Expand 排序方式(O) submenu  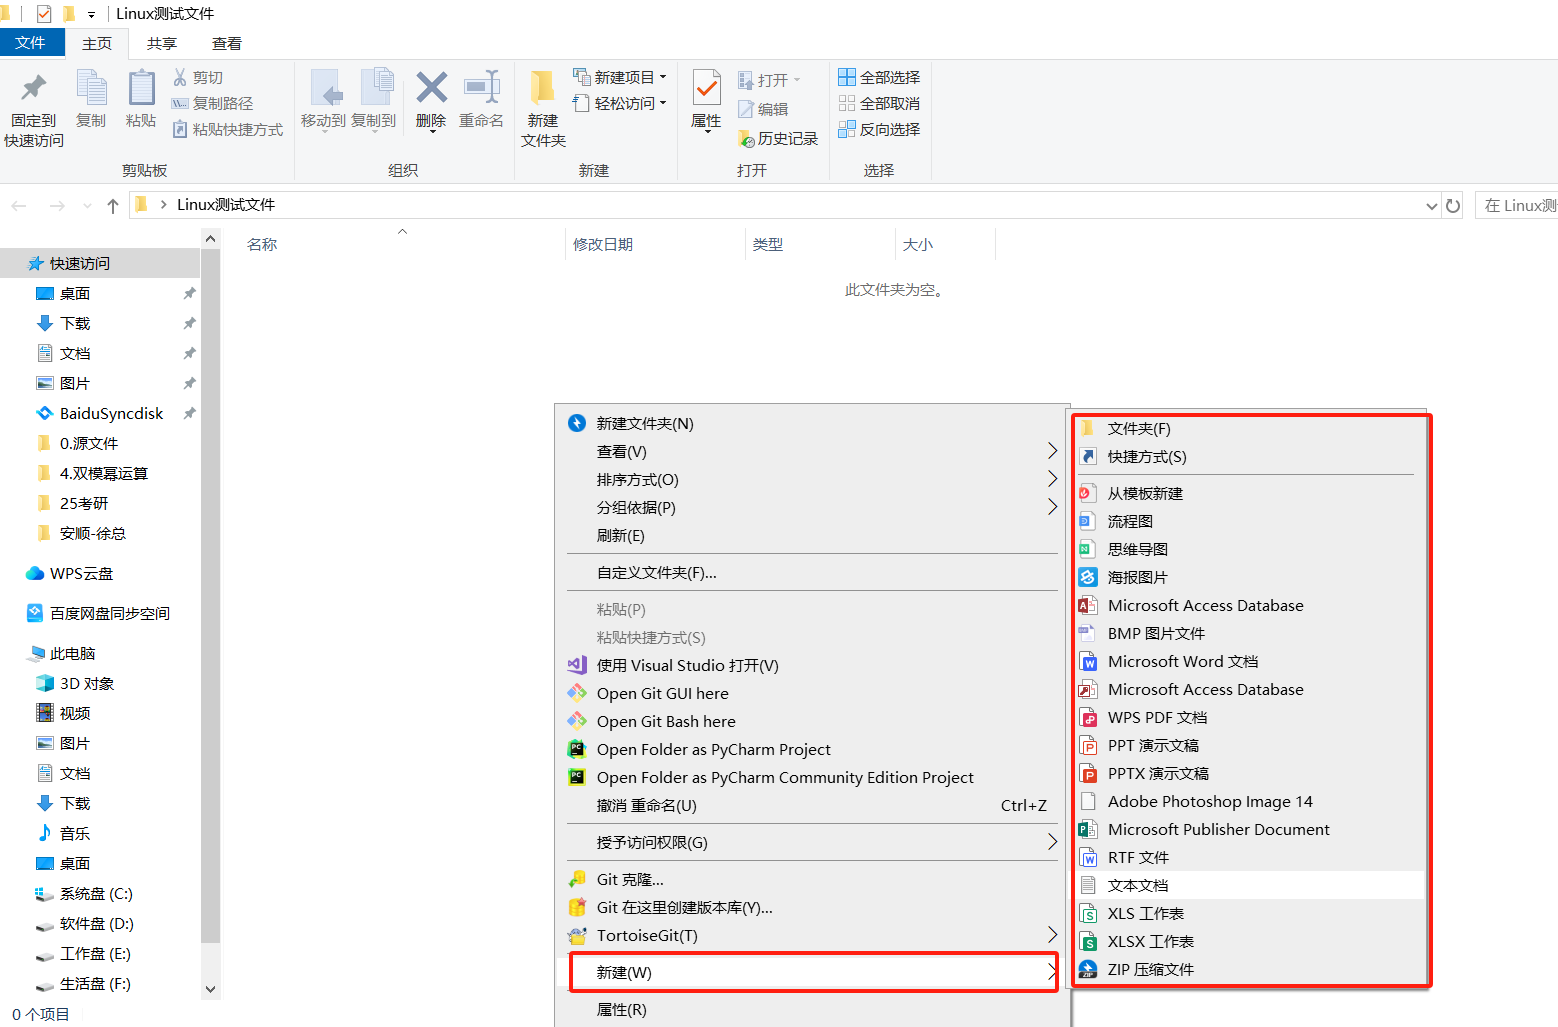pyautogui.click(x=812, y=479)
